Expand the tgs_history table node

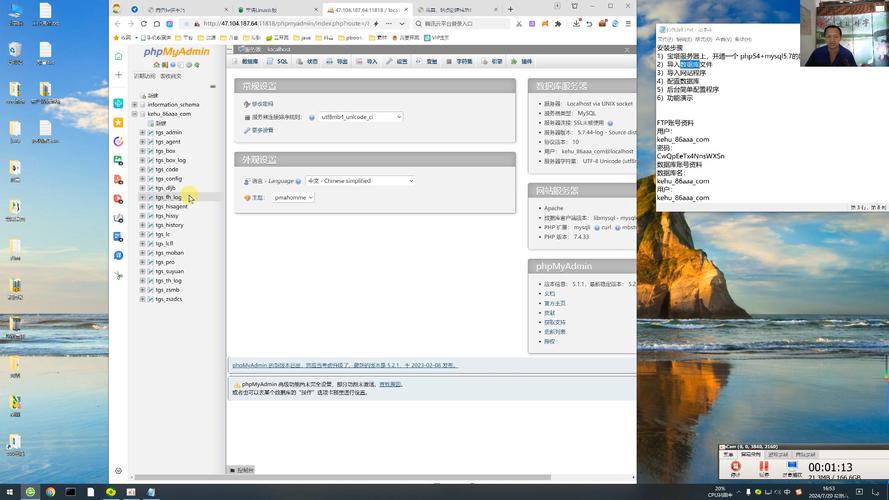click(x=142, y=225)
